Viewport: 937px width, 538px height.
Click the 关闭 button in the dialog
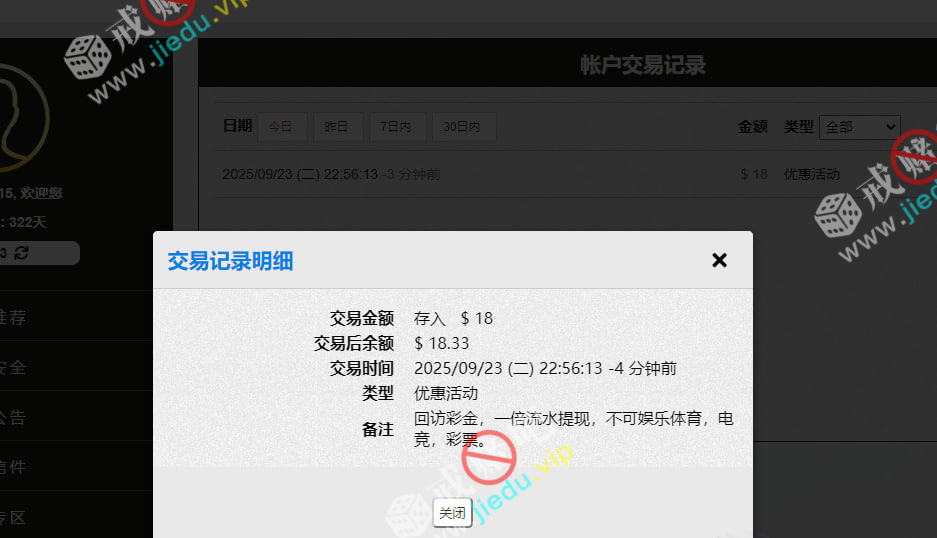452,513
